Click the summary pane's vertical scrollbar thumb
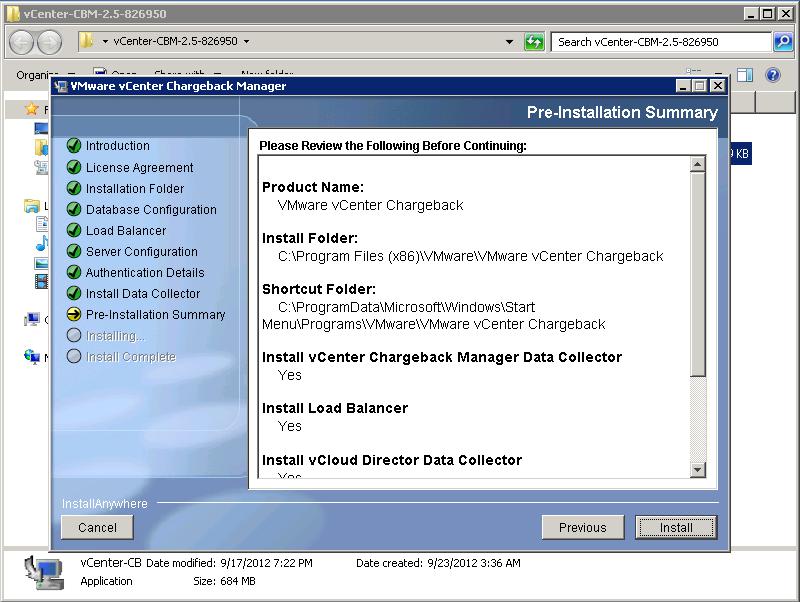 (697, 274)
